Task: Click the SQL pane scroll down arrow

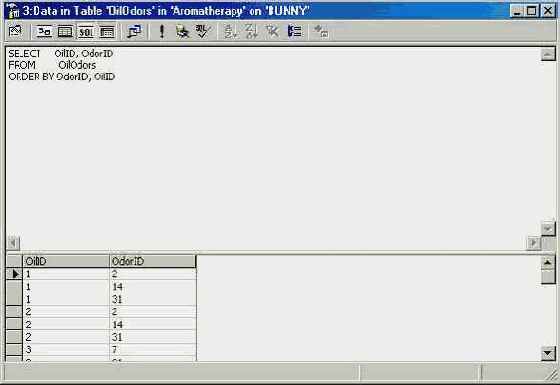Action: [548, 229]
